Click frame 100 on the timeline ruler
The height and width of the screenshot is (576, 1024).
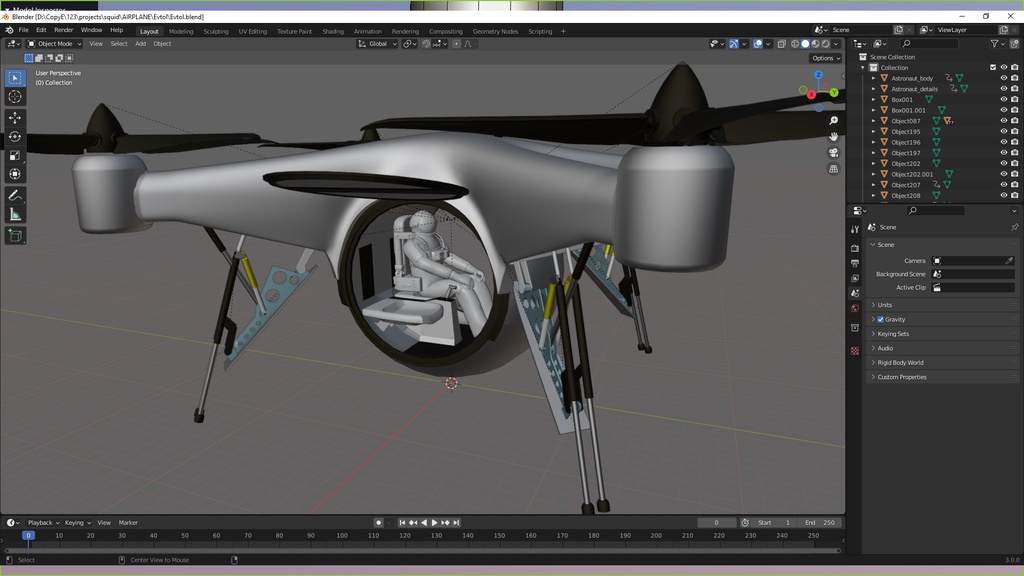click(342, 536)
